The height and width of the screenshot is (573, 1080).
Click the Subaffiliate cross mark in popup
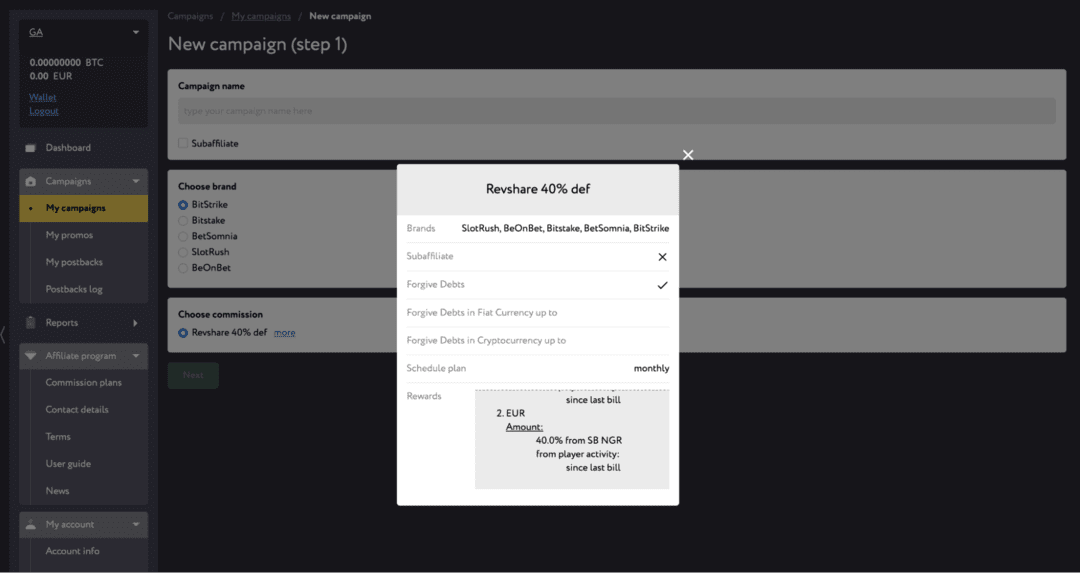click(662, 257)
